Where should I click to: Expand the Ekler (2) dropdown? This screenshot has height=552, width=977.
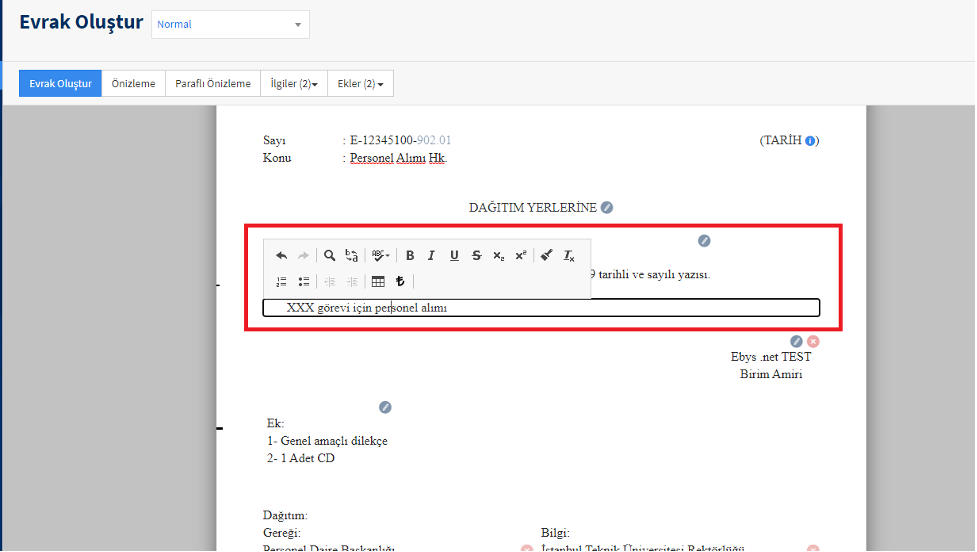(360, 83)
